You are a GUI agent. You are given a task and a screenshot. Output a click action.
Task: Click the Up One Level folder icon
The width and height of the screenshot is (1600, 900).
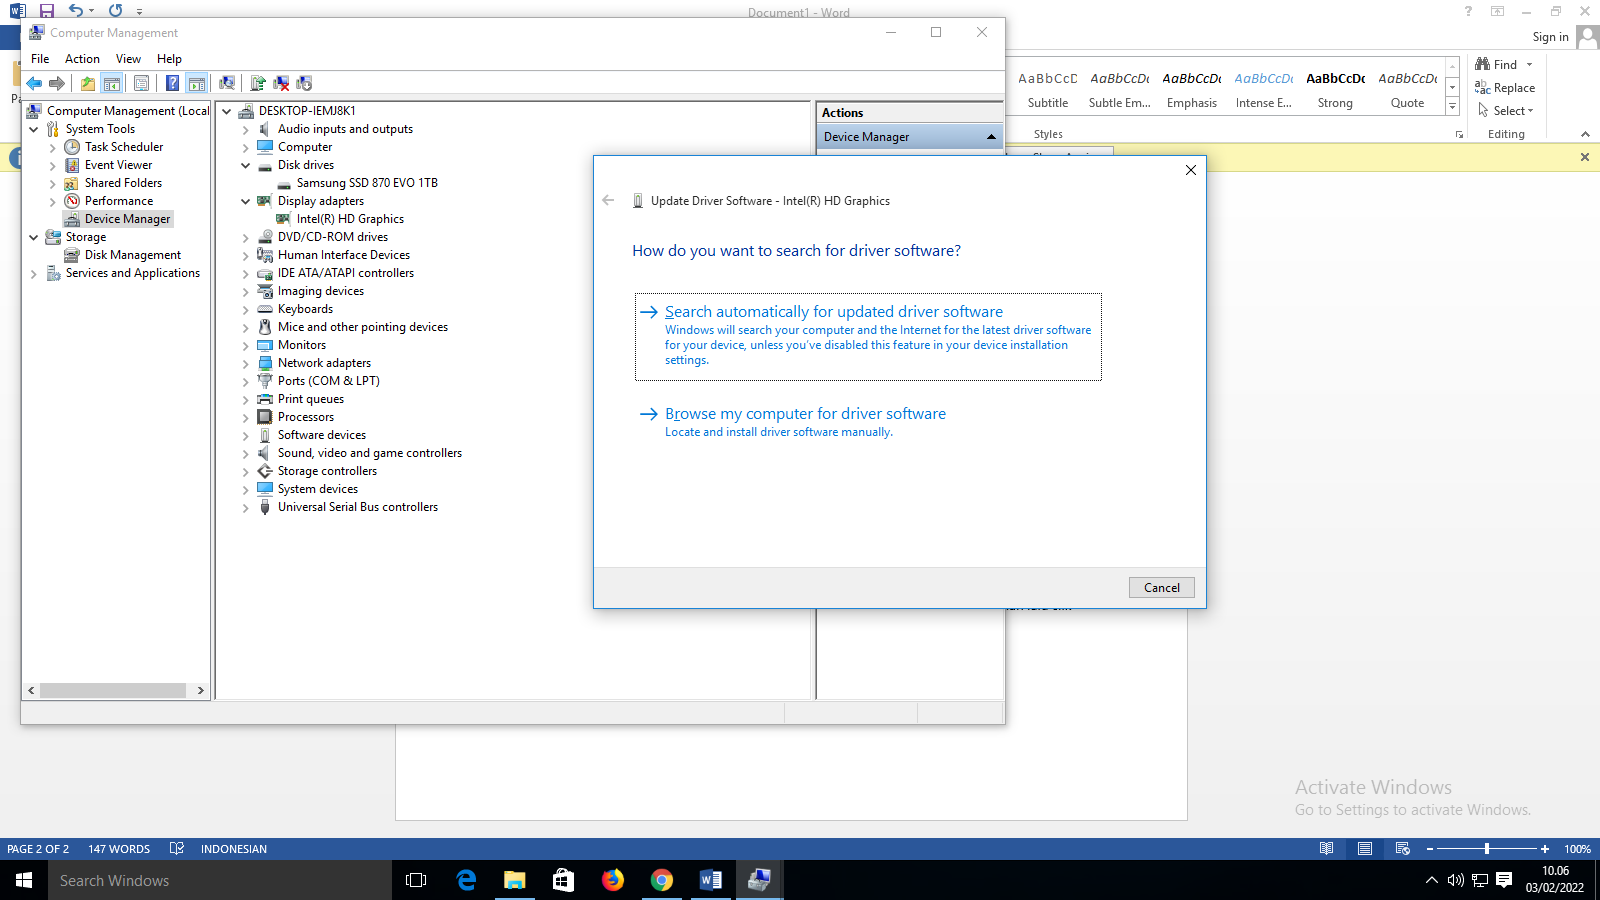[x=88, y=83]
